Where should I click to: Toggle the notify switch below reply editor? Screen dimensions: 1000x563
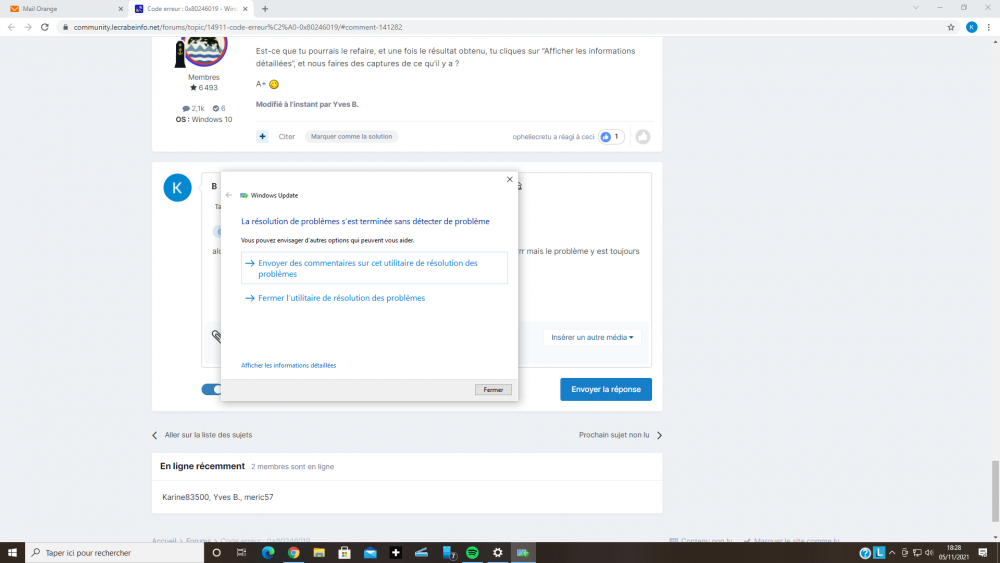(212, 389)
